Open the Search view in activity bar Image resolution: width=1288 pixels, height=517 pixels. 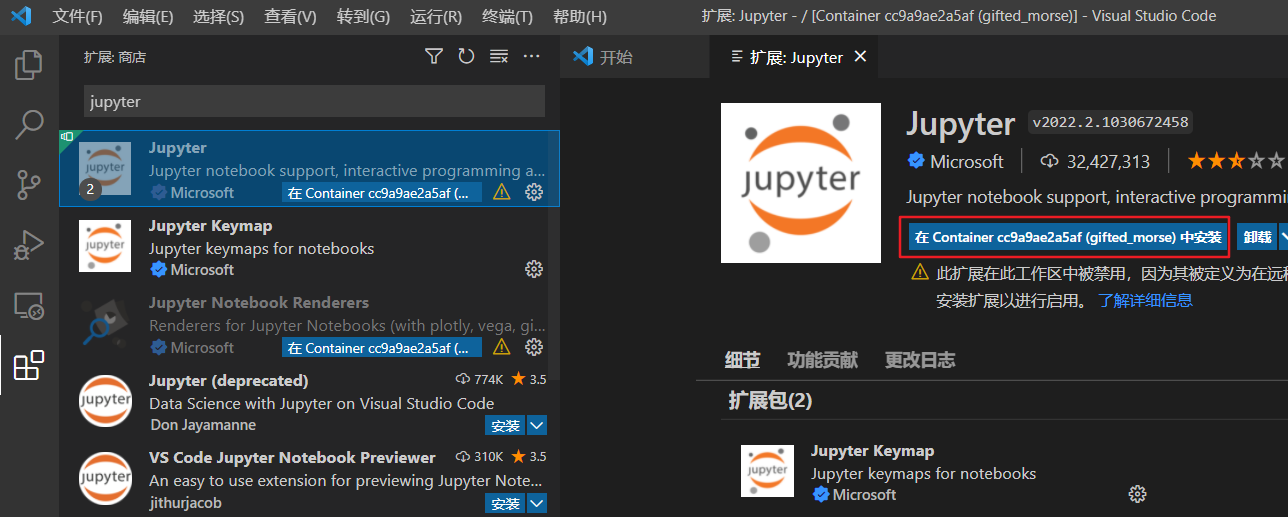coord(29,125)
